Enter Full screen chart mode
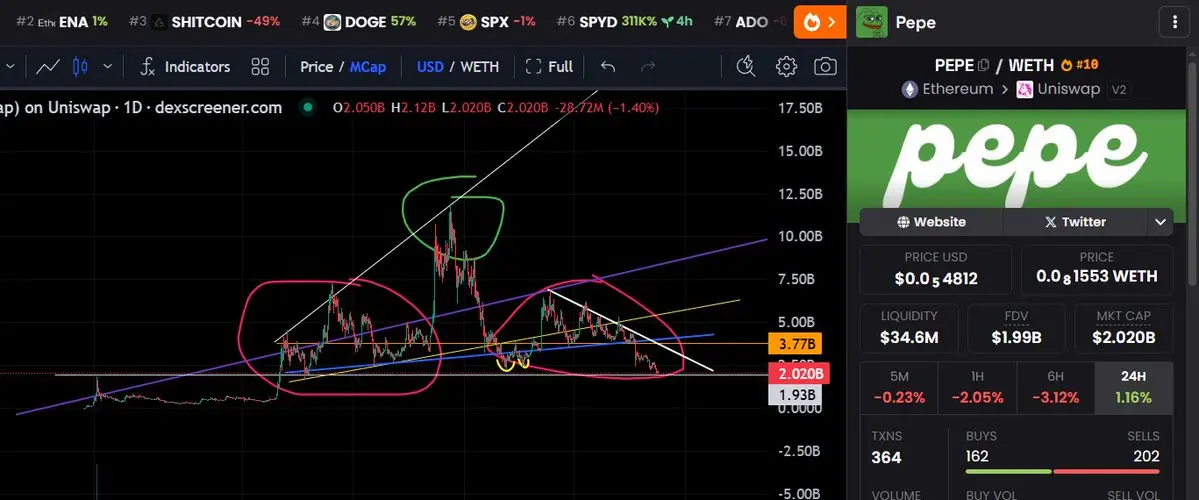 tap(549, 67)
